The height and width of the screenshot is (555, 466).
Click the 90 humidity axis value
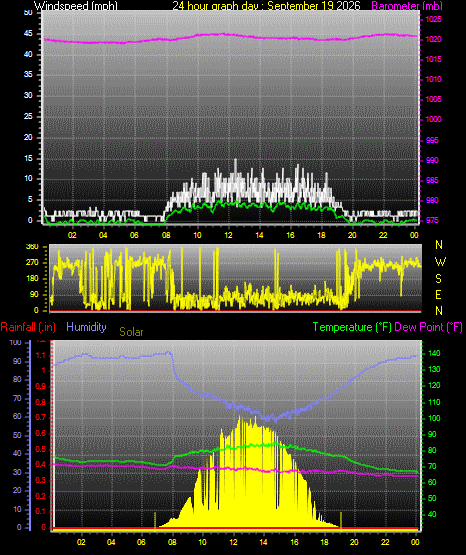tap(17, 361)
